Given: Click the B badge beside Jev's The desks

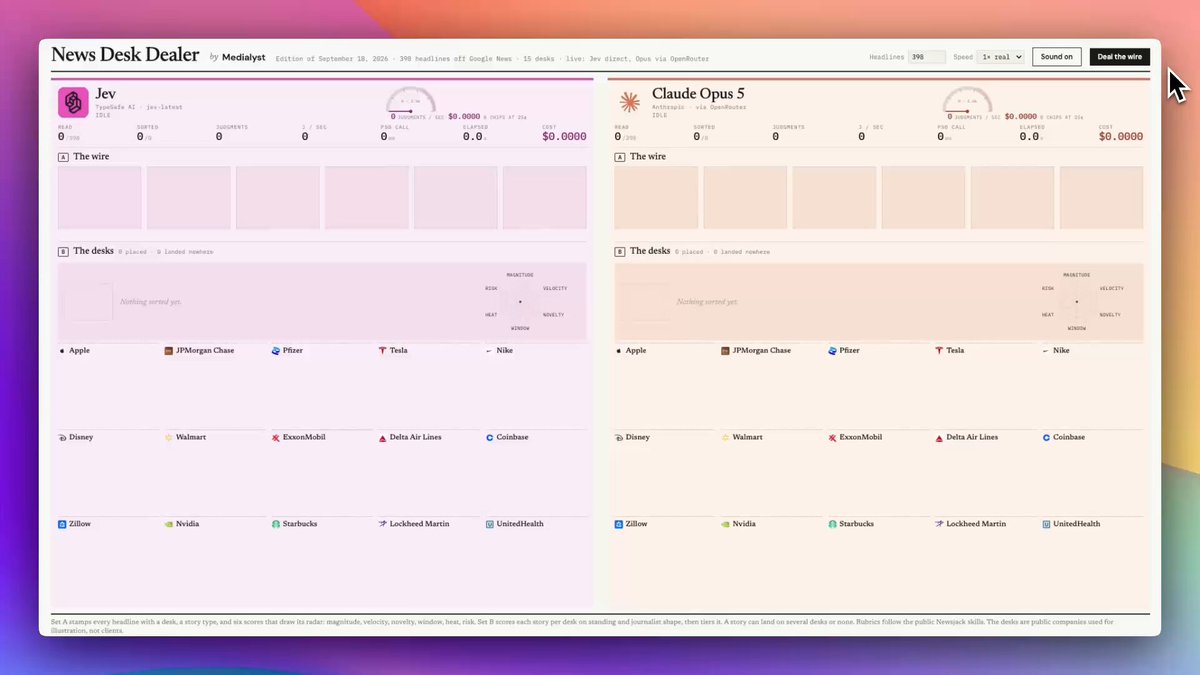Looking at the screenshot, I should (x=63, y=251).
